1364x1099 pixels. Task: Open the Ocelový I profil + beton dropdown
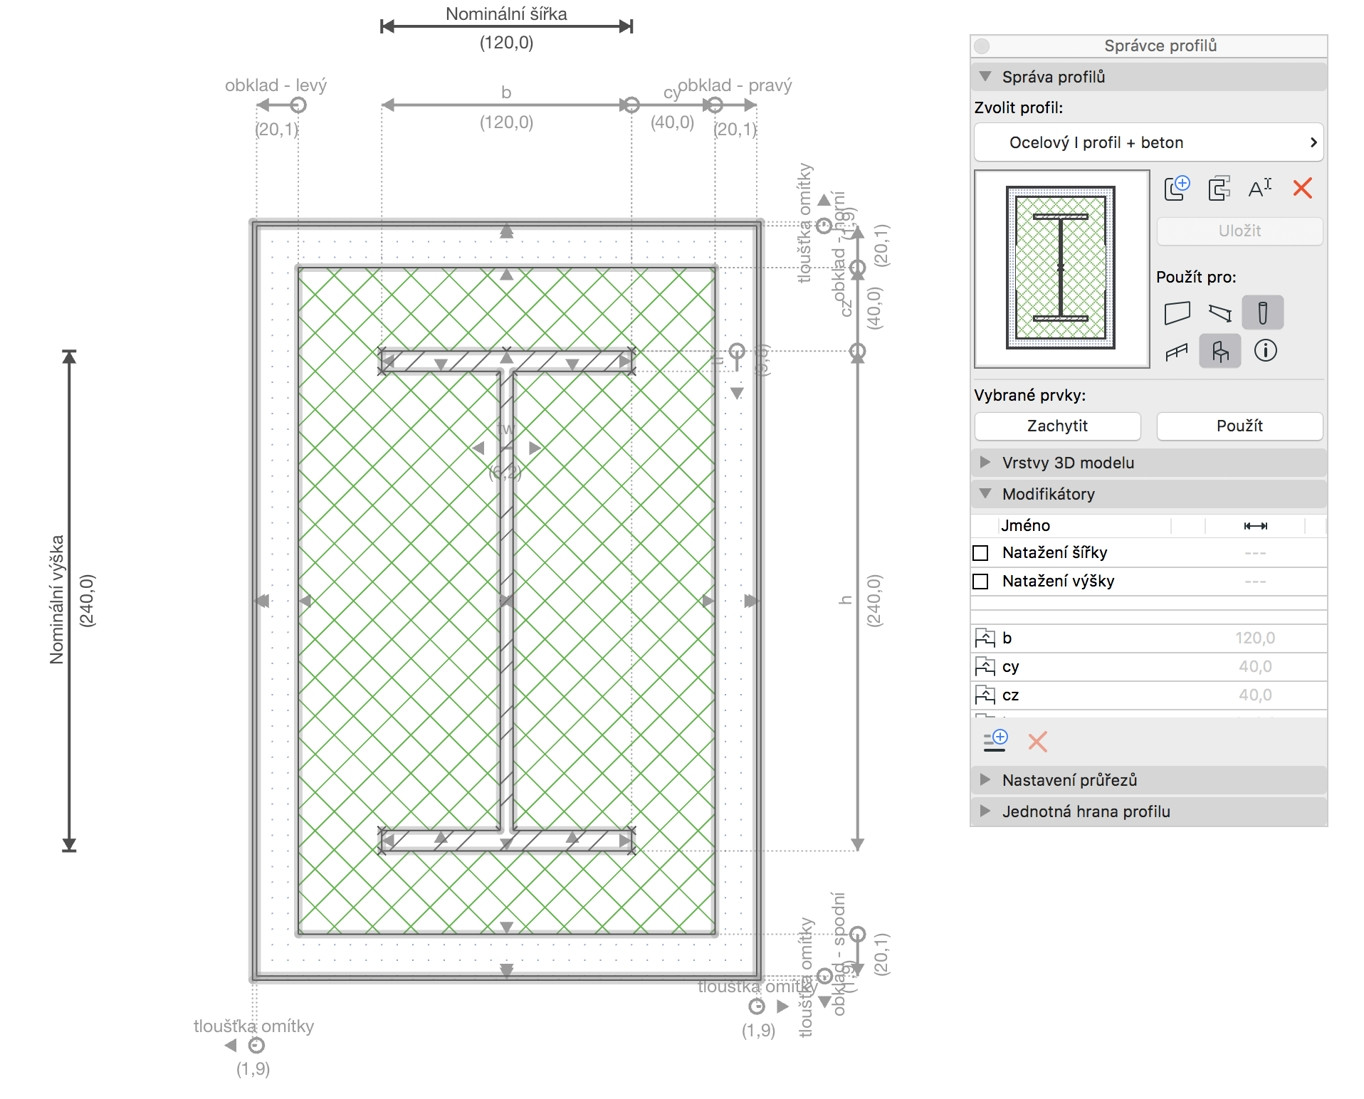[x=1148, y=143]
